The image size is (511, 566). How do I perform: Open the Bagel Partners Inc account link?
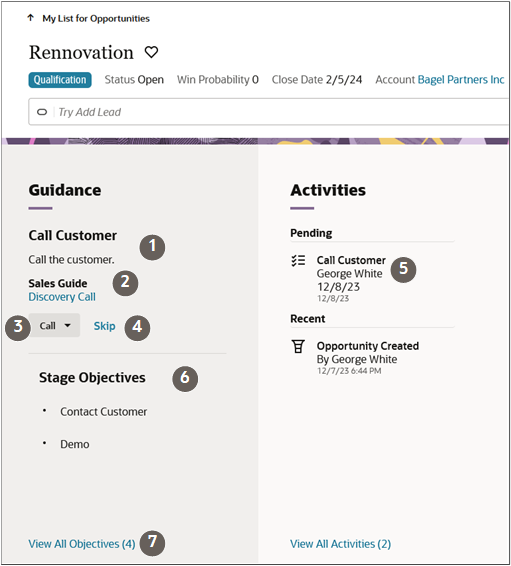(x=460, y=79)
